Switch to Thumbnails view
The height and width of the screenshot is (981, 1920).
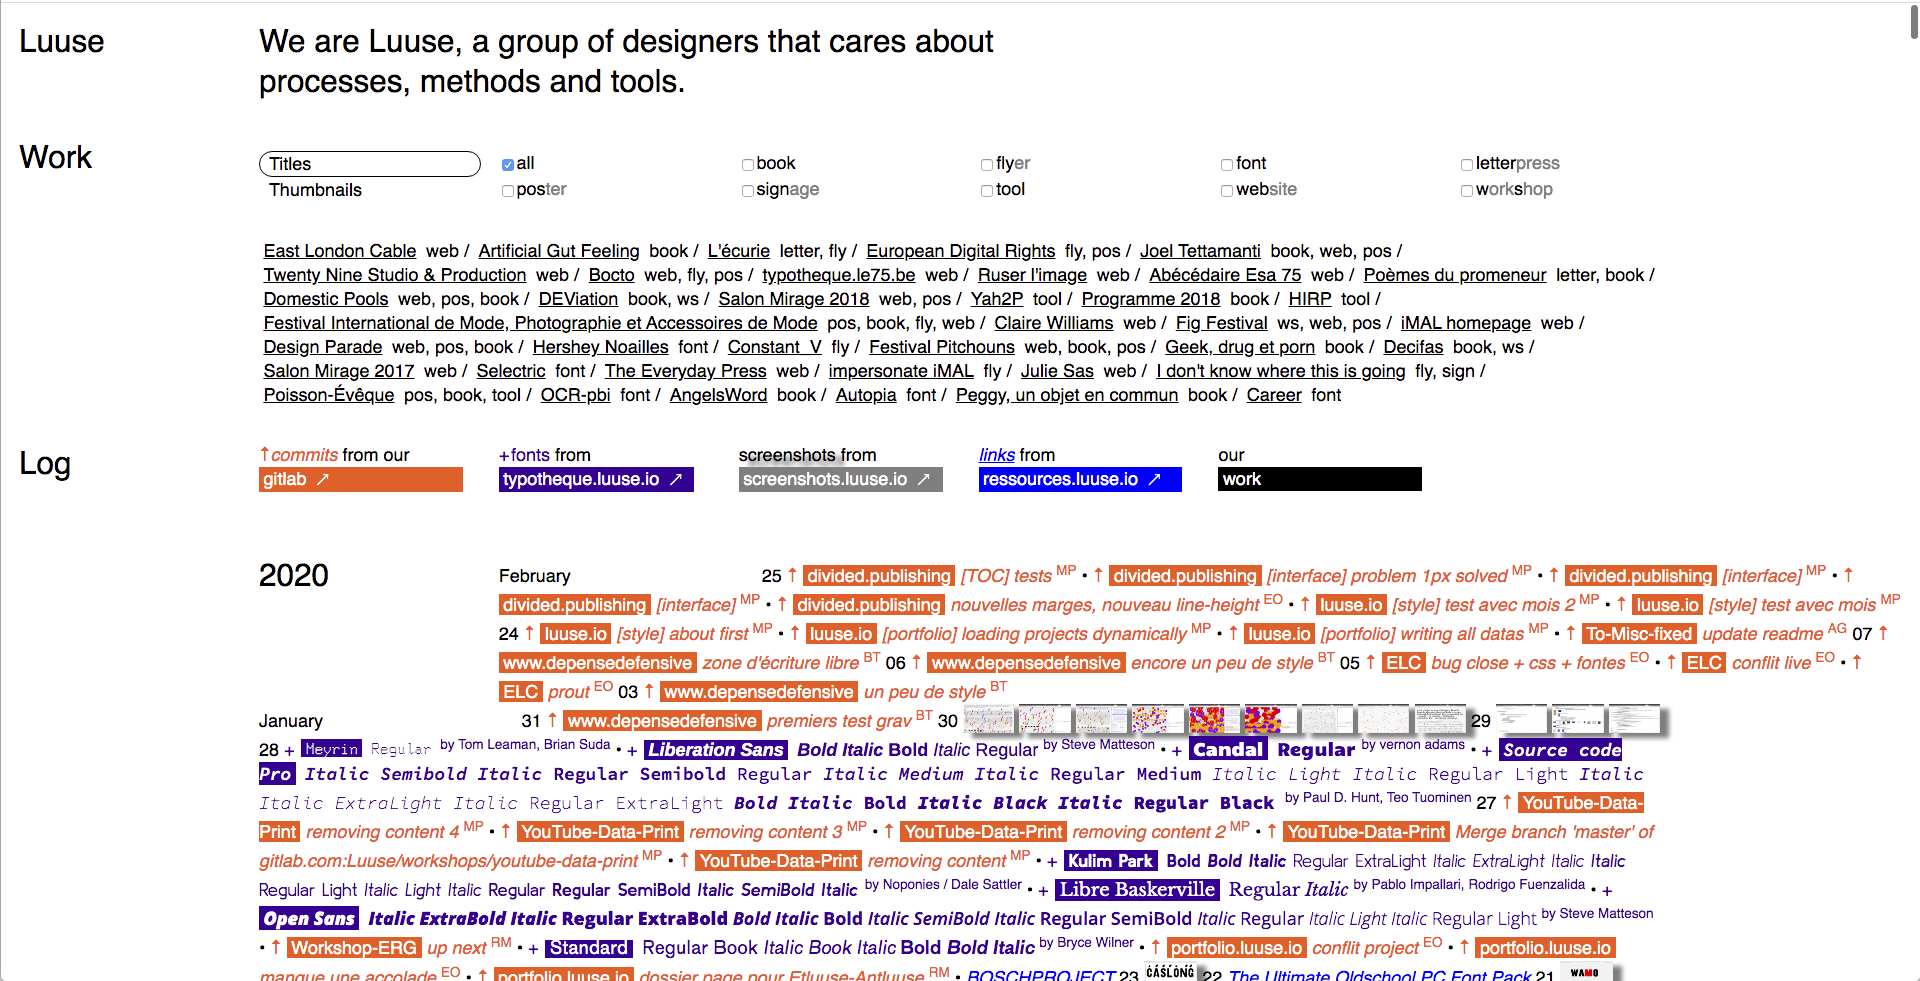click(x=315, y=190)
